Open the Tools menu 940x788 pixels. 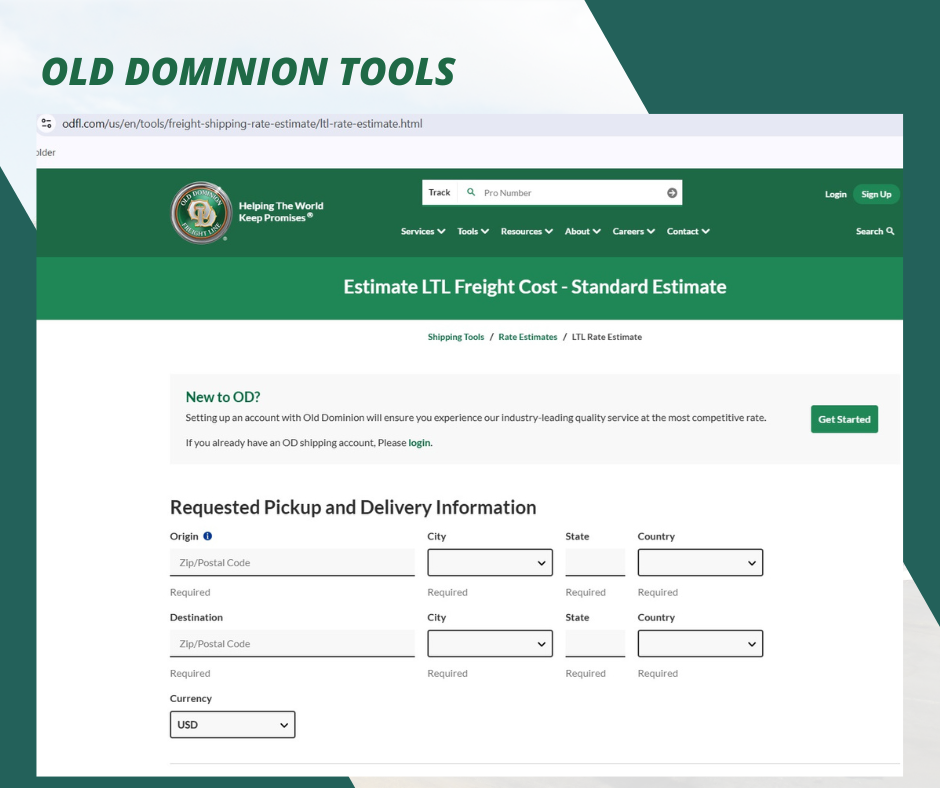click(x=473, y=231)
